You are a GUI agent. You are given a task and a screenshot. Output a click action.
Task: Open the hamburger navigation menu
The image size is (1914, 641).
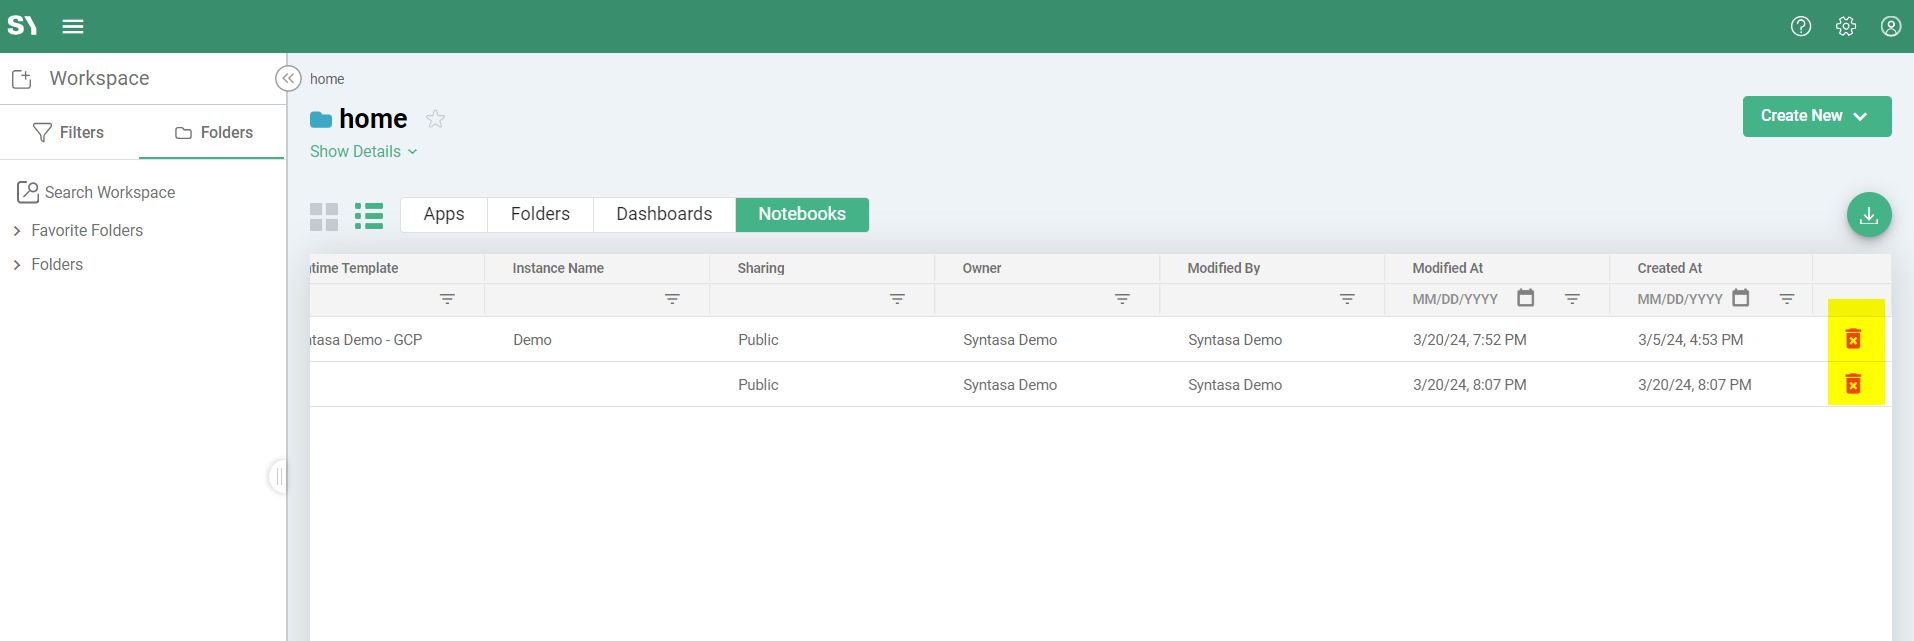[73, 27]
